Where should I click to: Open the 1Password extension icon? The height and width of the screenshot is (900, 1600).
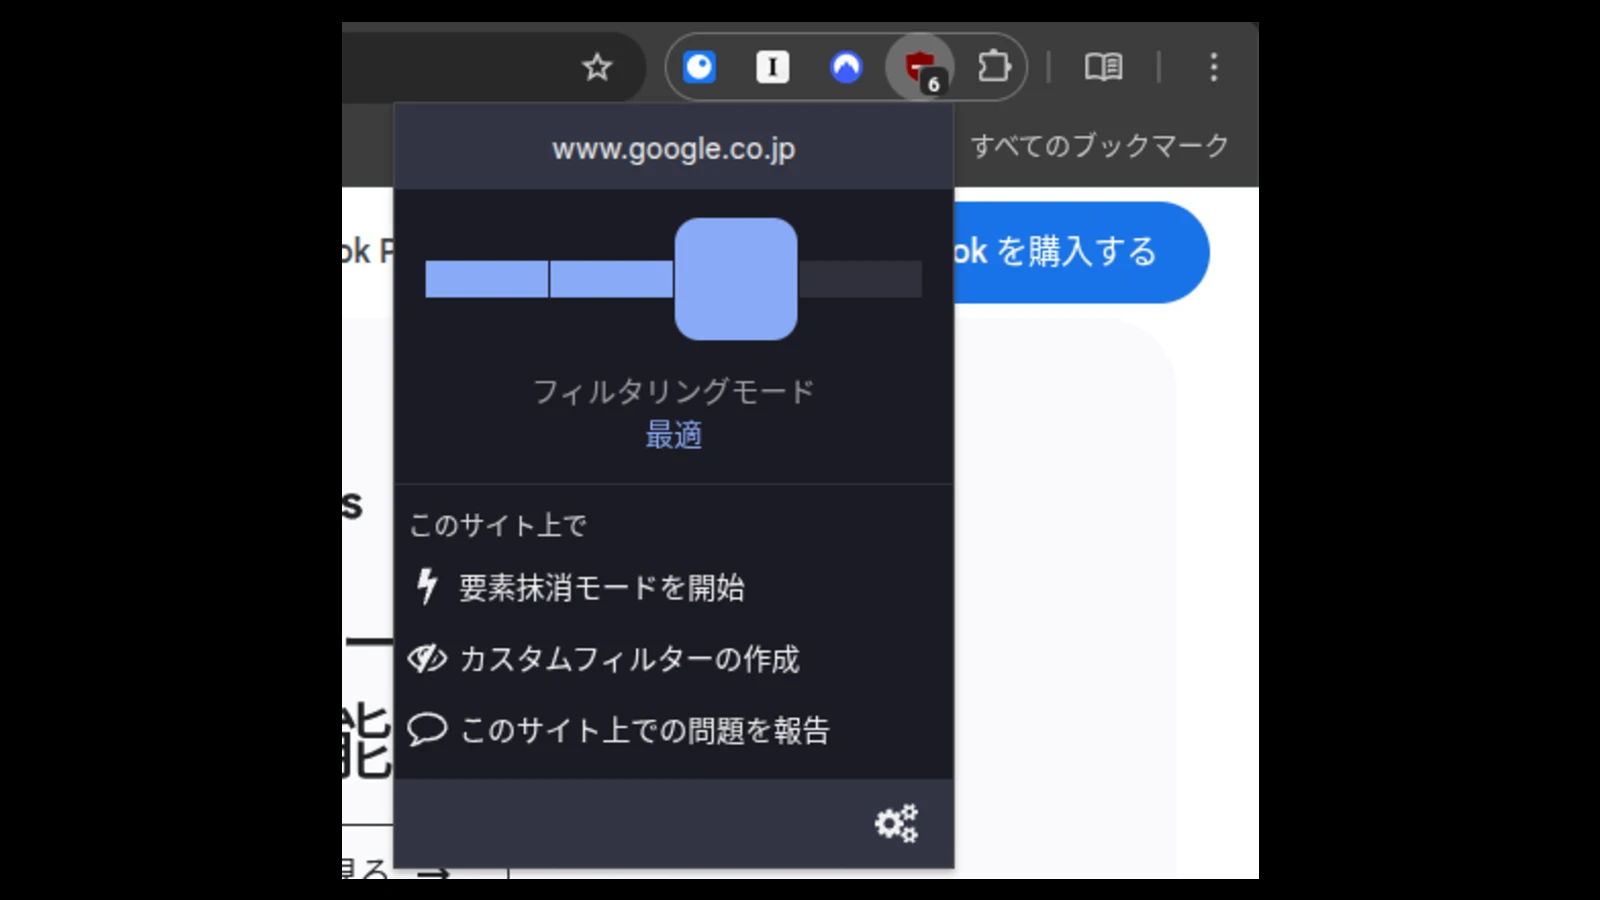tap(699, 67)
